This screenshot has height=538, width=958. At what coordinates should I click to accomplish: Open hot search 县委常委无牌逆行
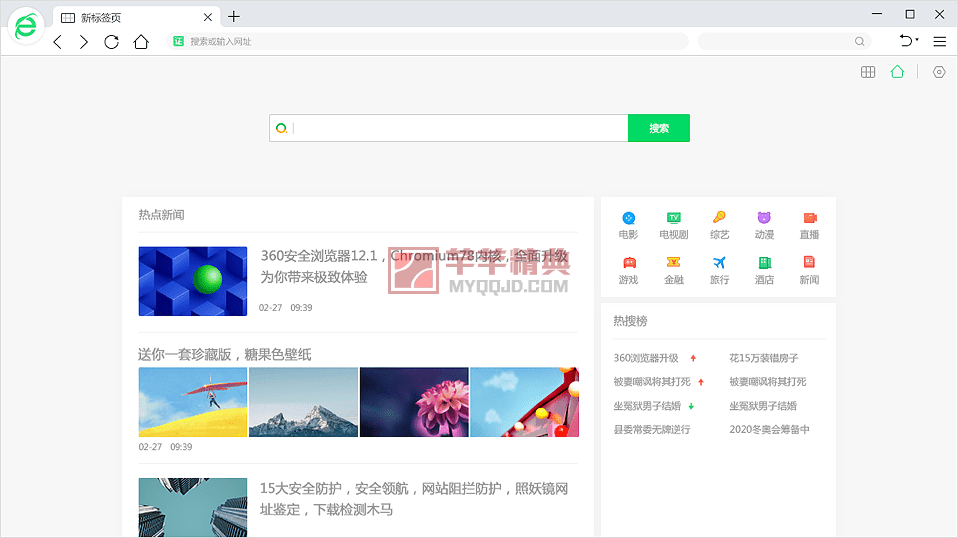tap(652, 429)
